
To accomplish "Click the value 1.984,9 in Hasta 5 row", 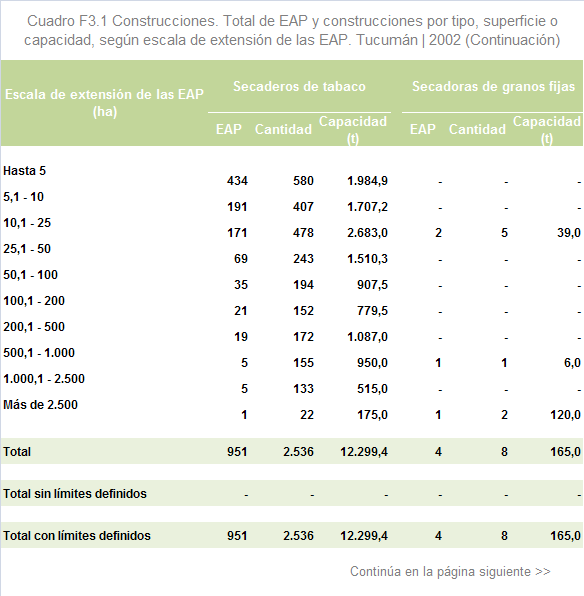I will [x=367, y=181].
